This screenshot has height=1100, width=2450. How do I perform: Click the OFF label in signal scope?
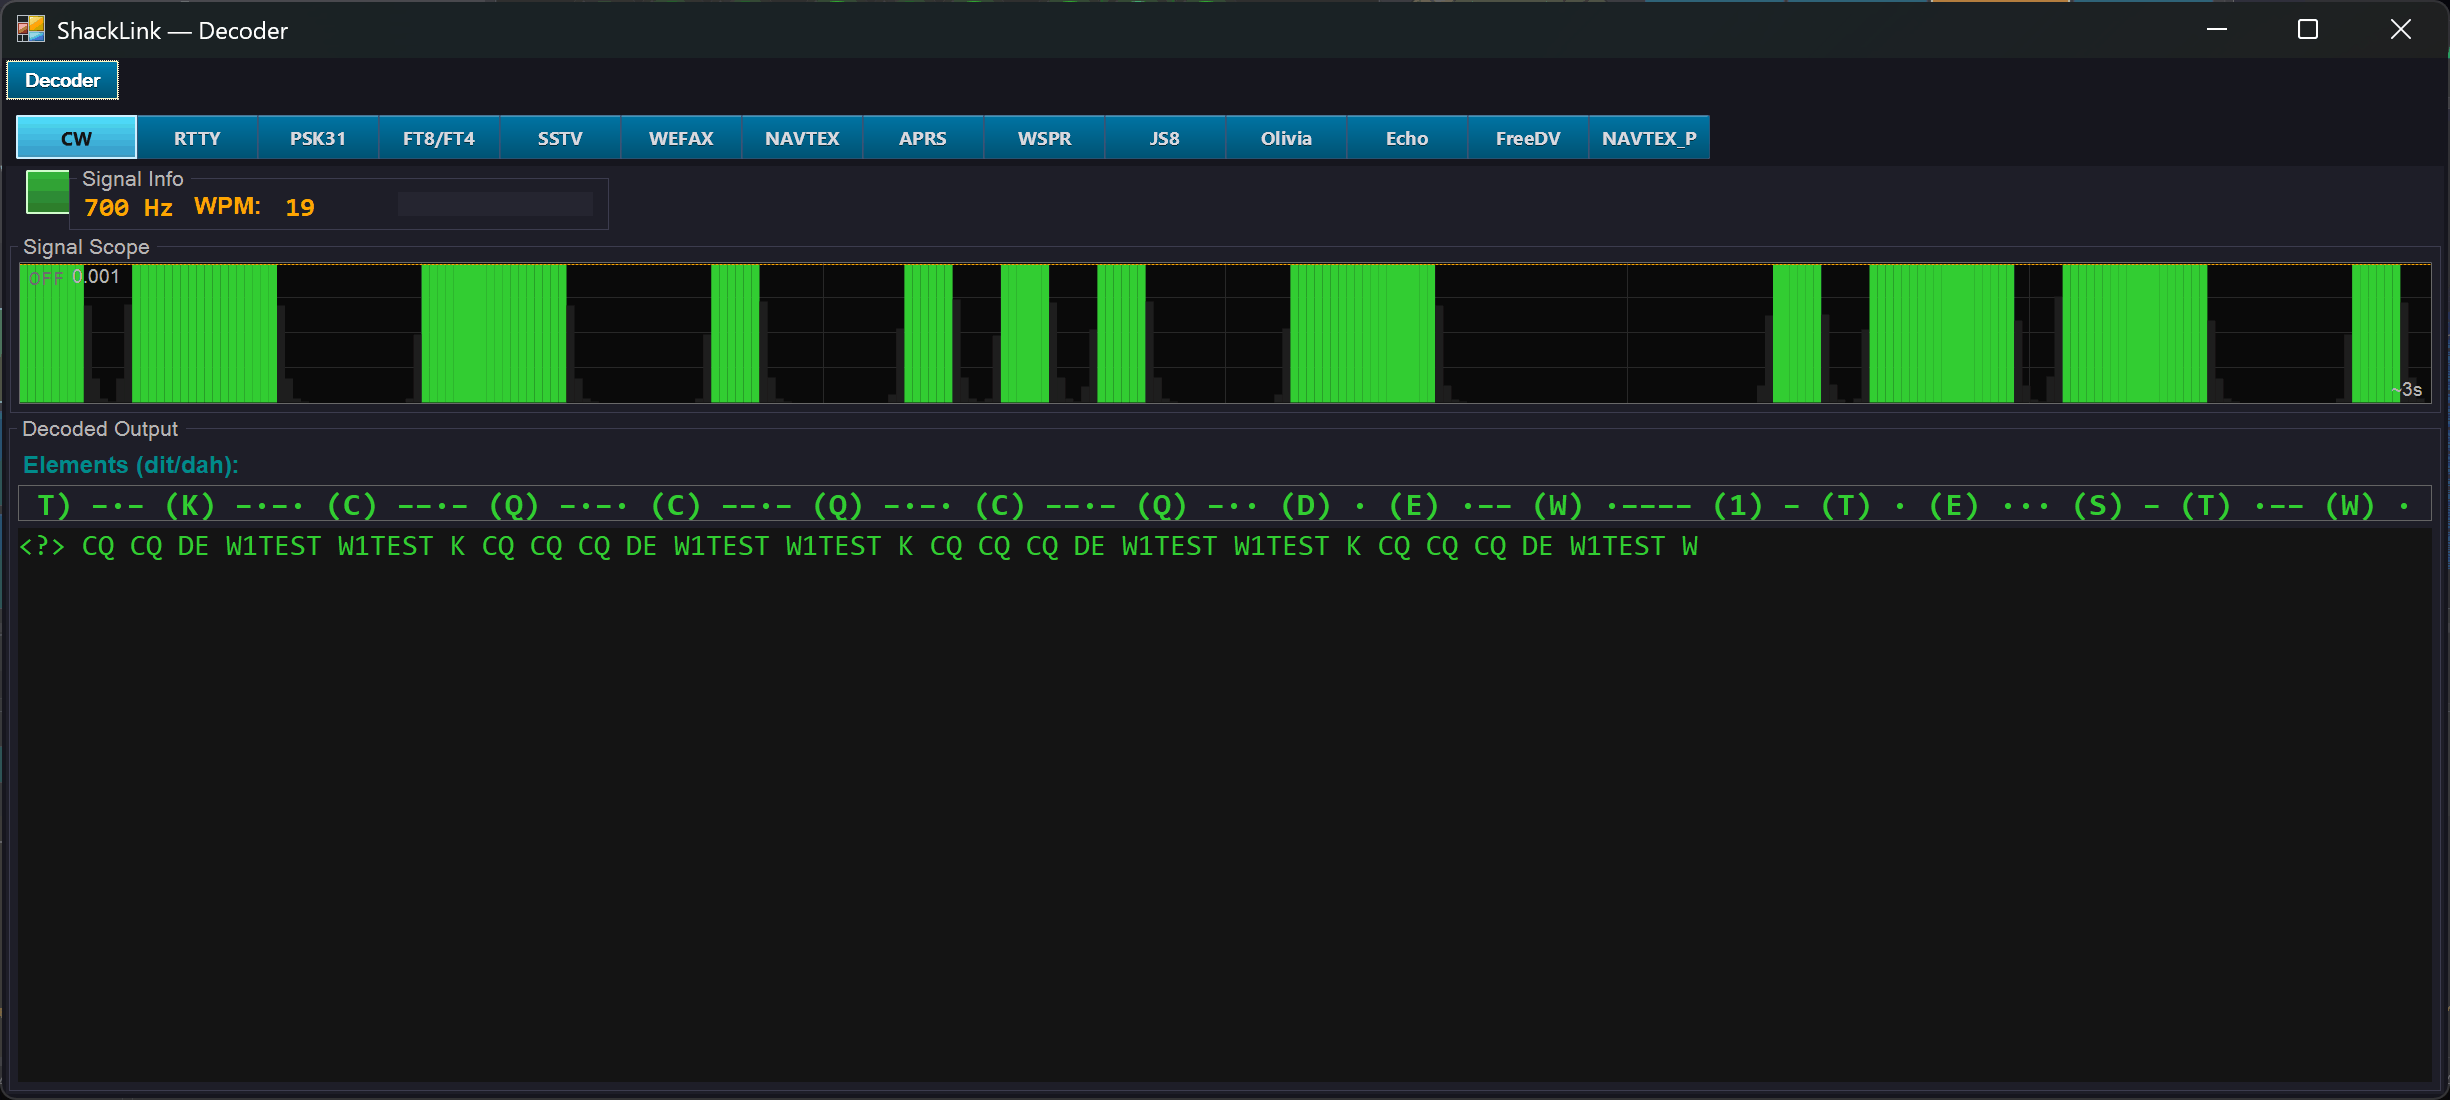pos(46,278)
